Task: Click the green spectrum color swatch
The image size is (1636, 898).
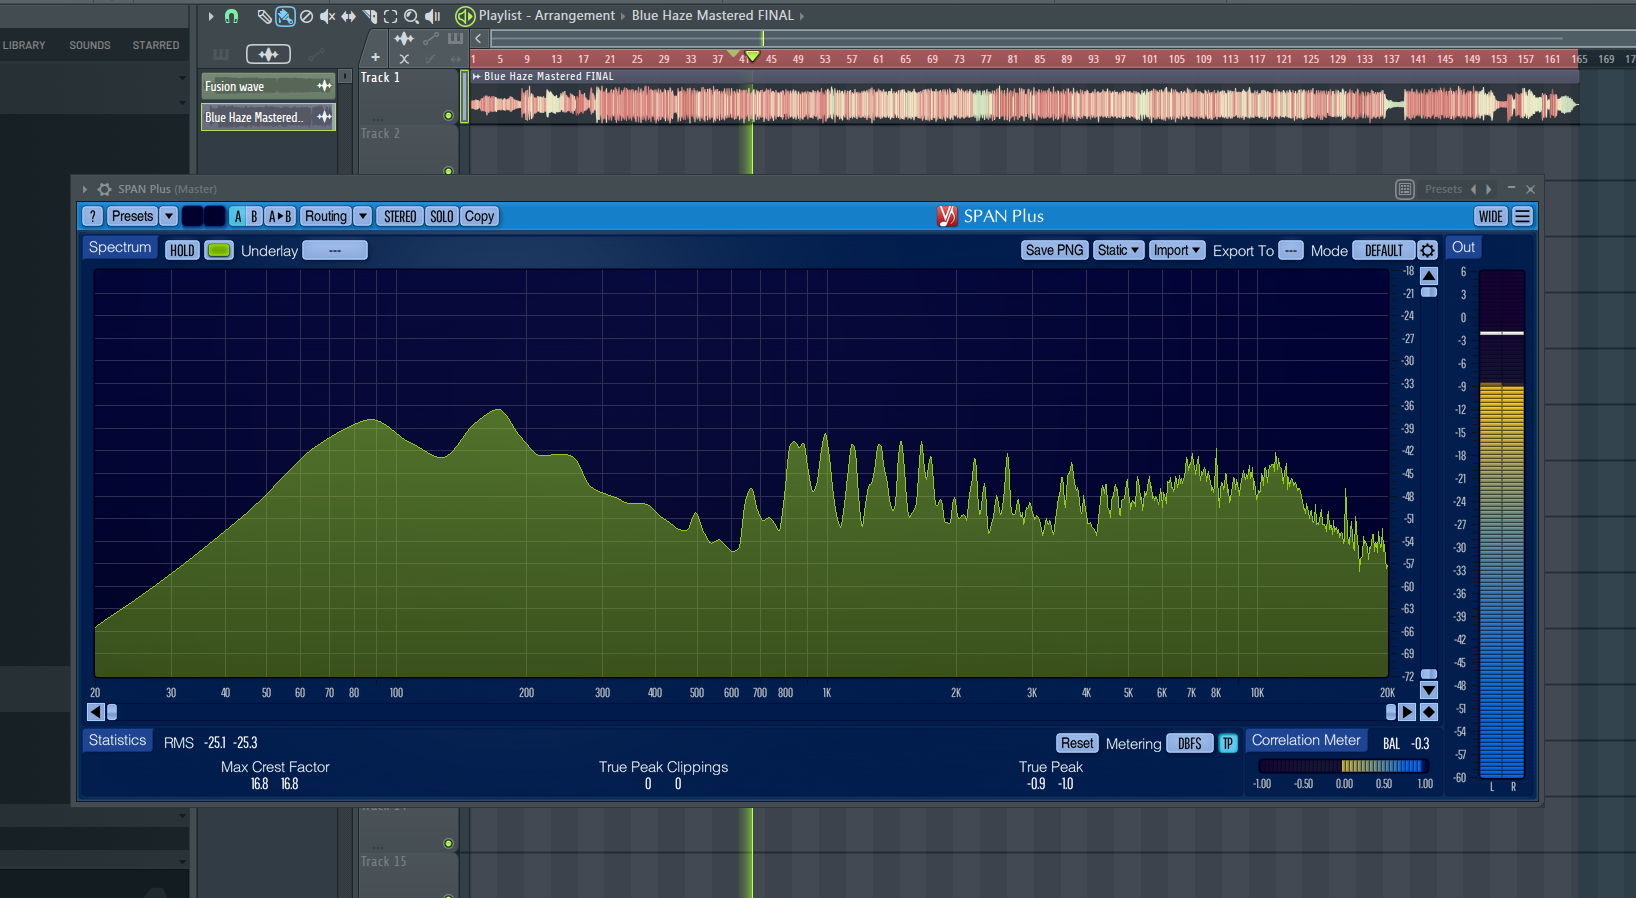Action: (x=219, y=251)
